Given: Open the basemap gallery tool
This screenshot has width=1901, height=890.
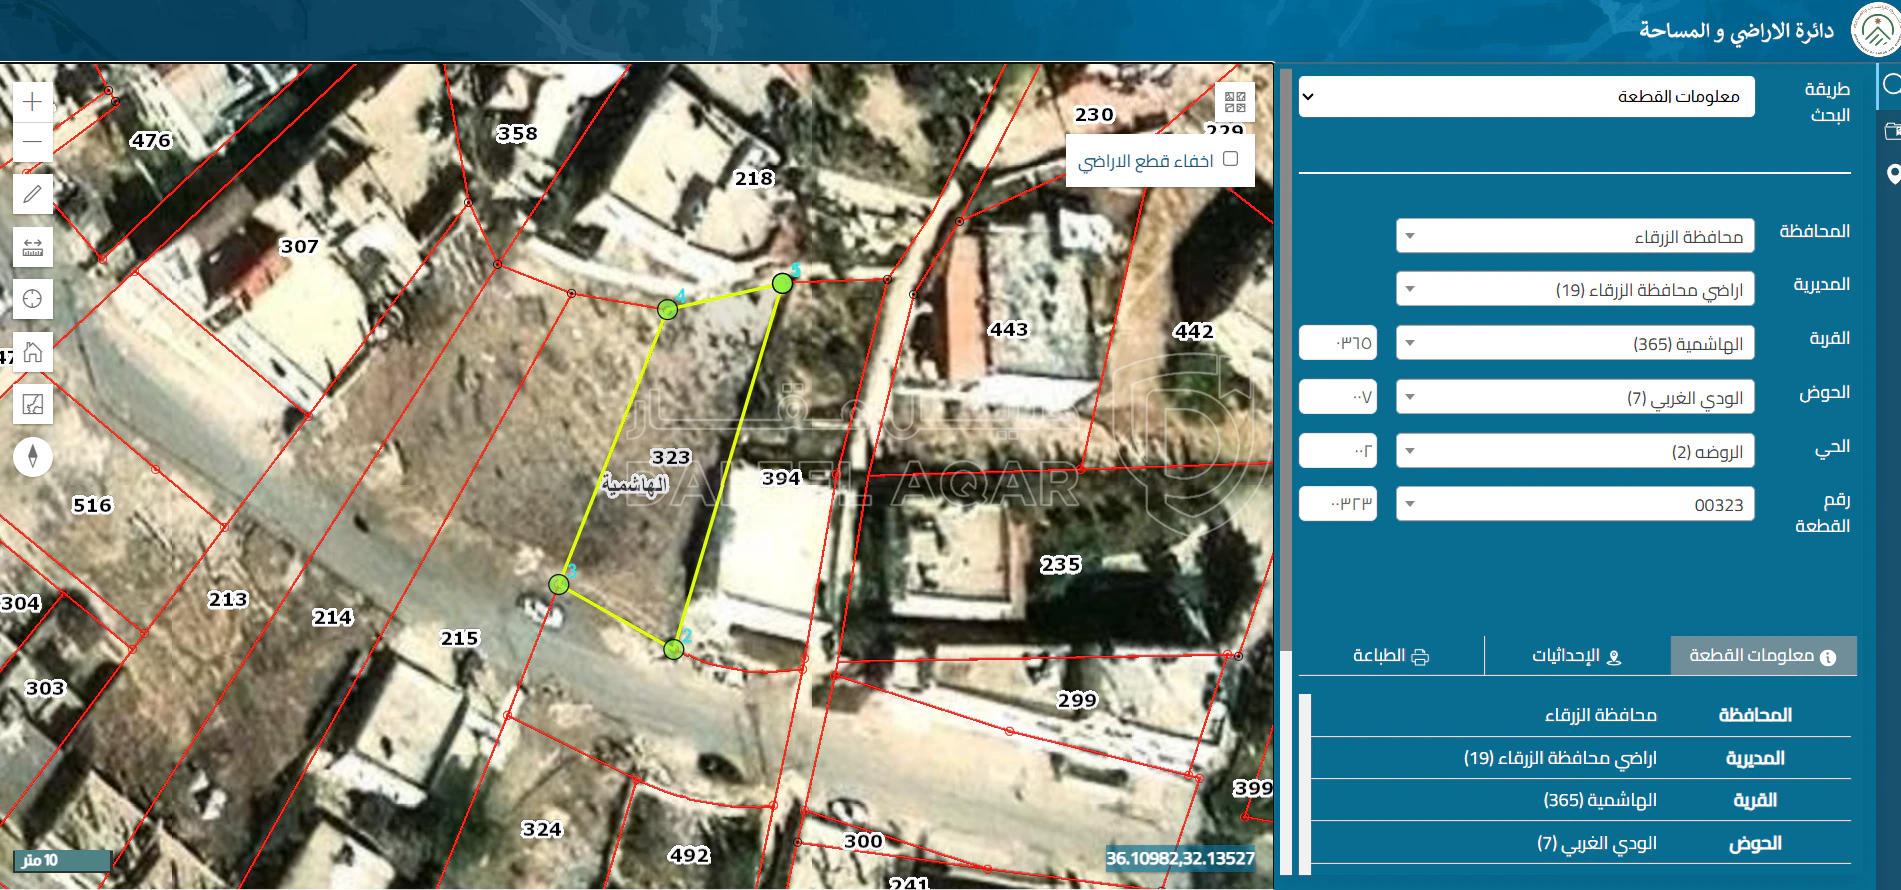Looking at the screenshot, I should pyautogui.click(x=32, y=404).
